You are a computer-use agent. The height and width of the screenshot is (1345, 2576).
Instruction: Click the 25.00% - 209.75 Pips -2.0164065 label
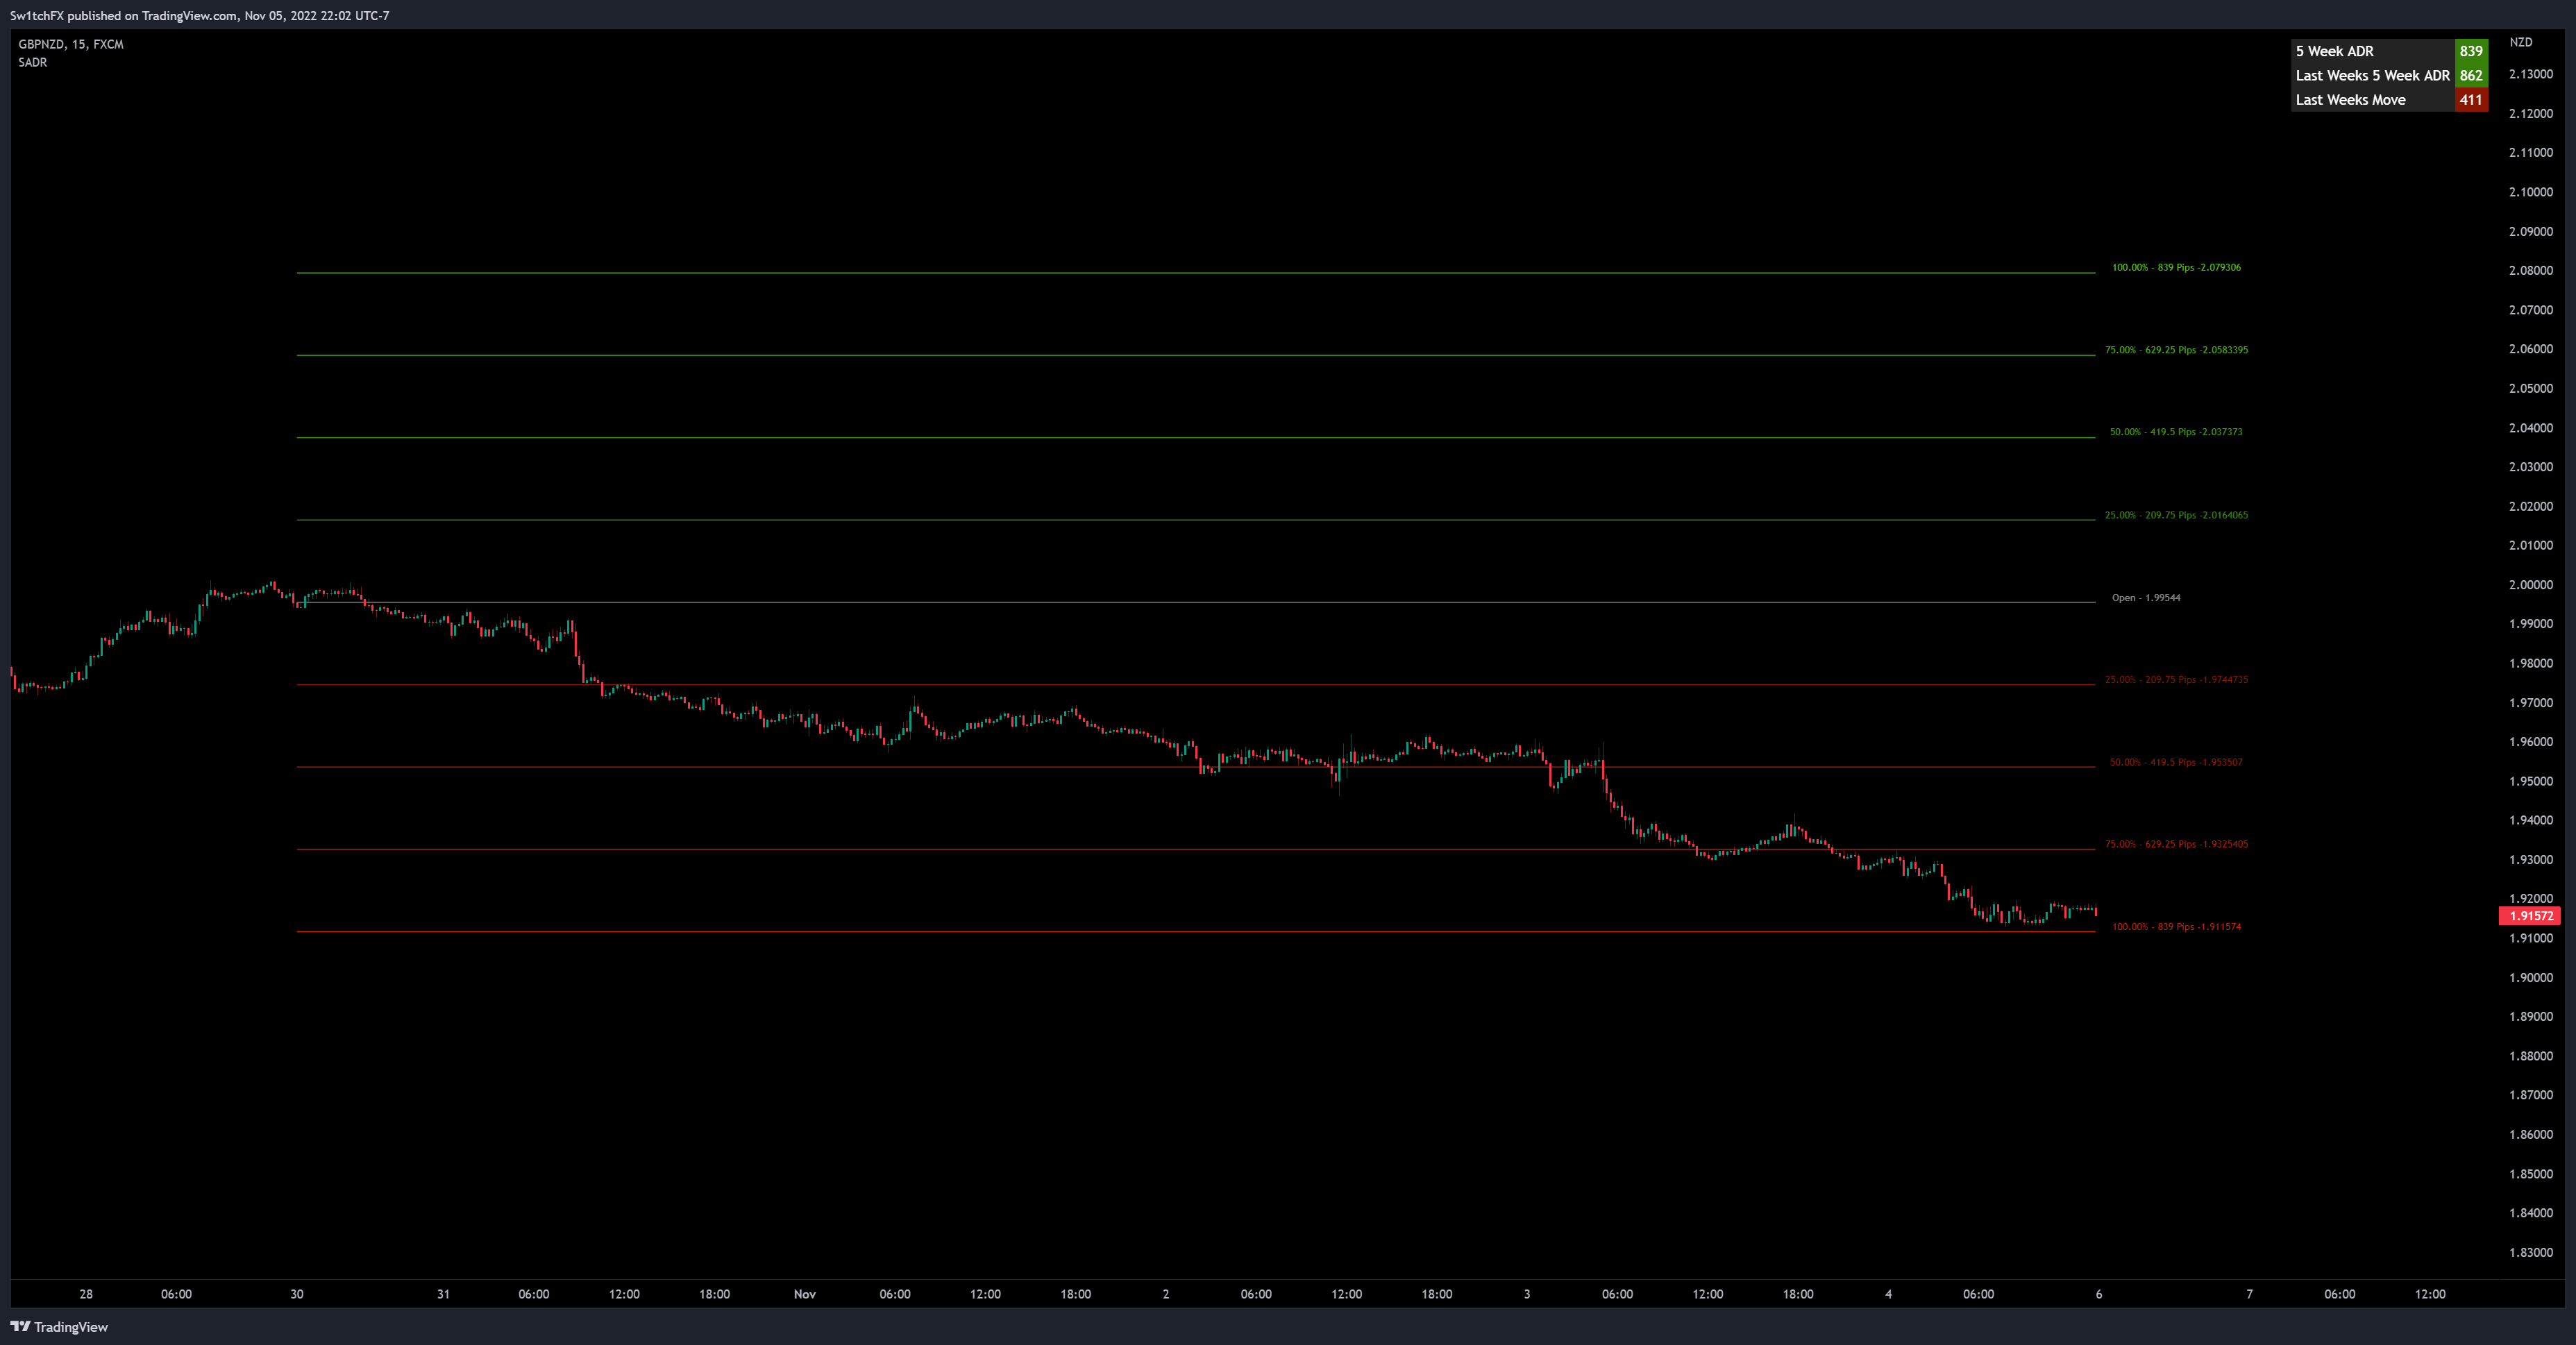2176,515
